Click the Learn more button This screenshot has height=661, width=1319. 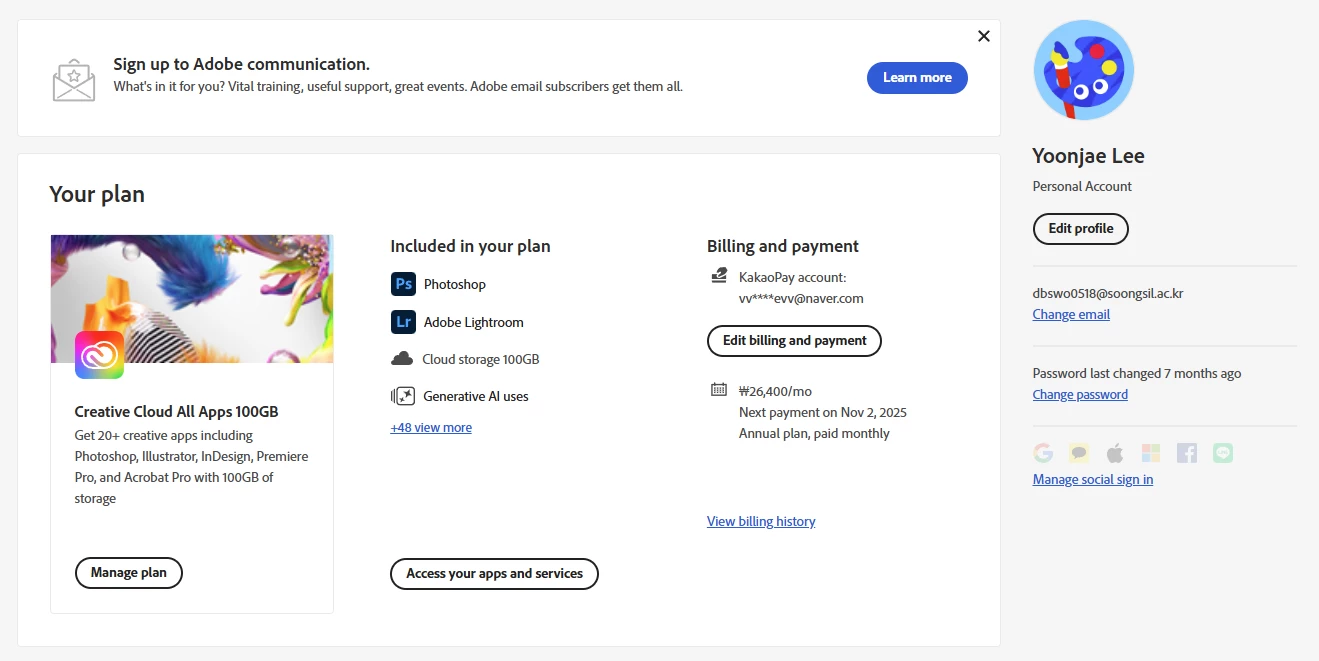point(917,78)
